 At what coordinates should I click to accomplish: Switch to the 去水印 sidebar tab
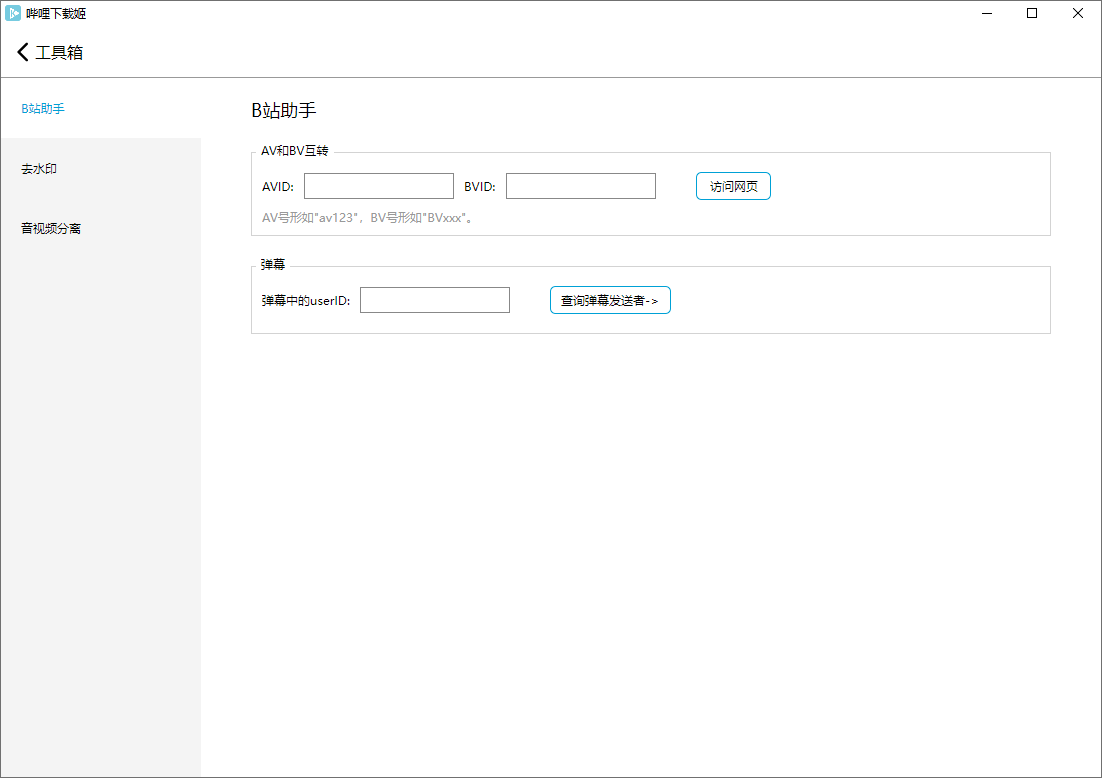pos(39,169)
